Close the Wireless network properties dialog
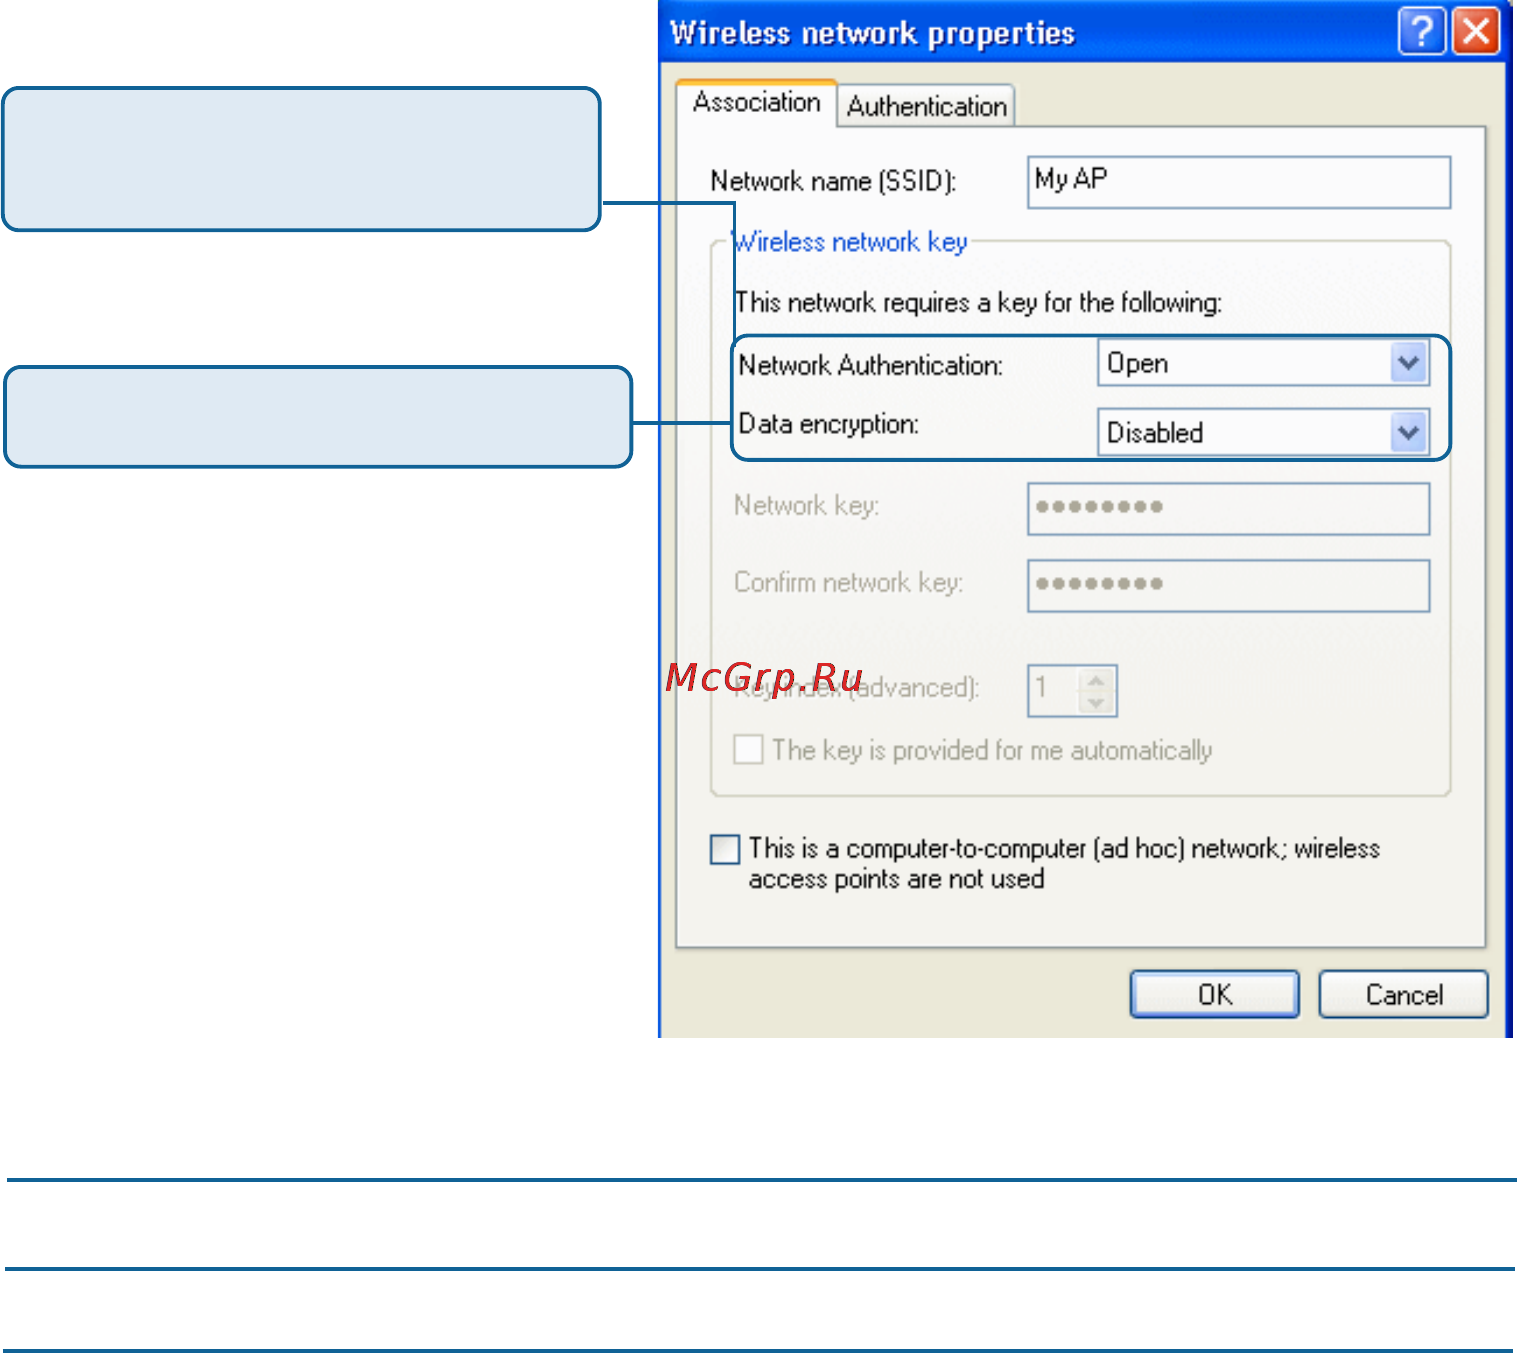 click(x=1476, y=31)
